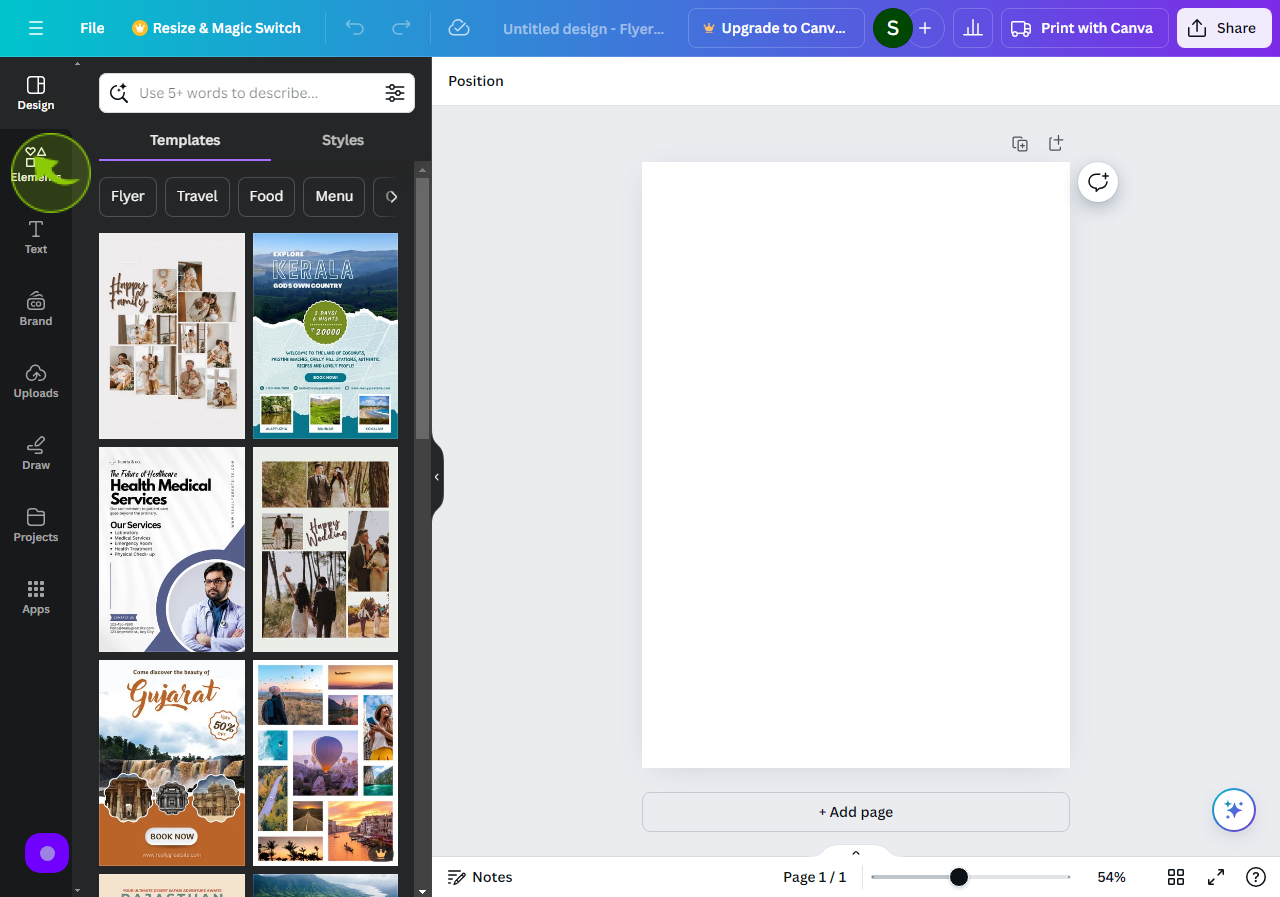Click the Upgrade to Canva button
Image resolution: width=1280 pixels, height=897 pixels.
[776, 28]
